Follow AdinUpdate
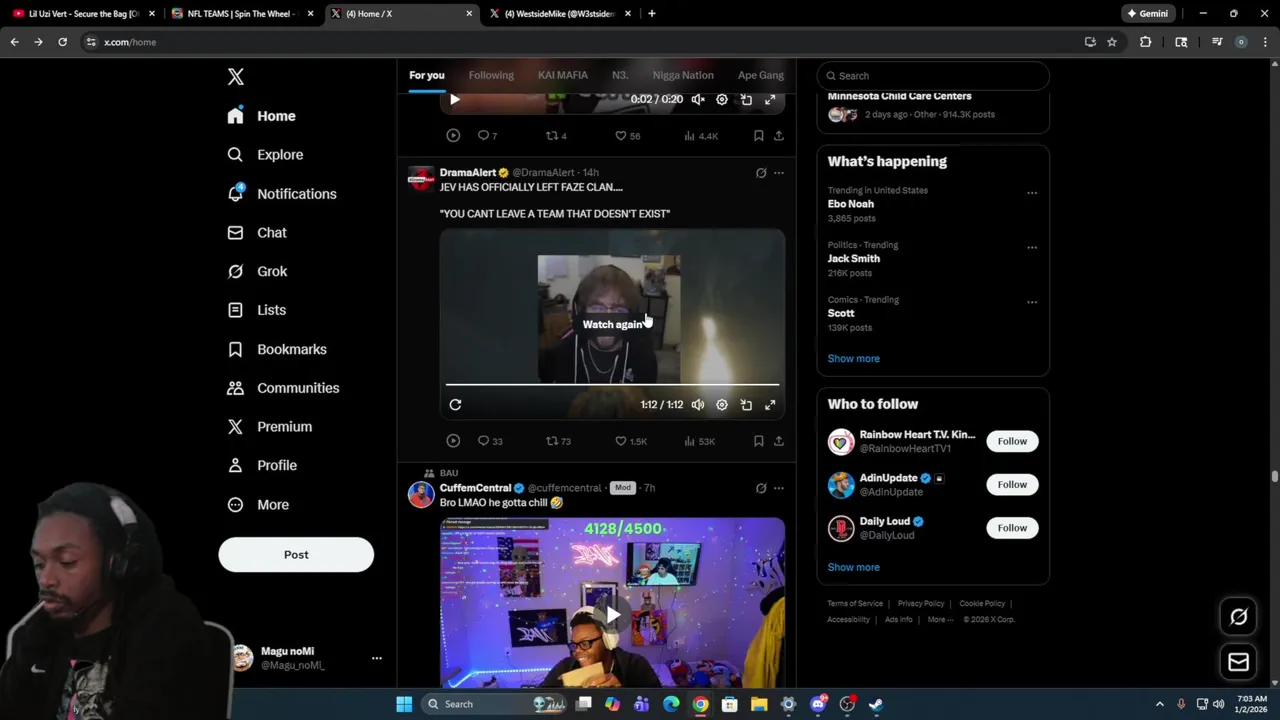 (1012, 485)
